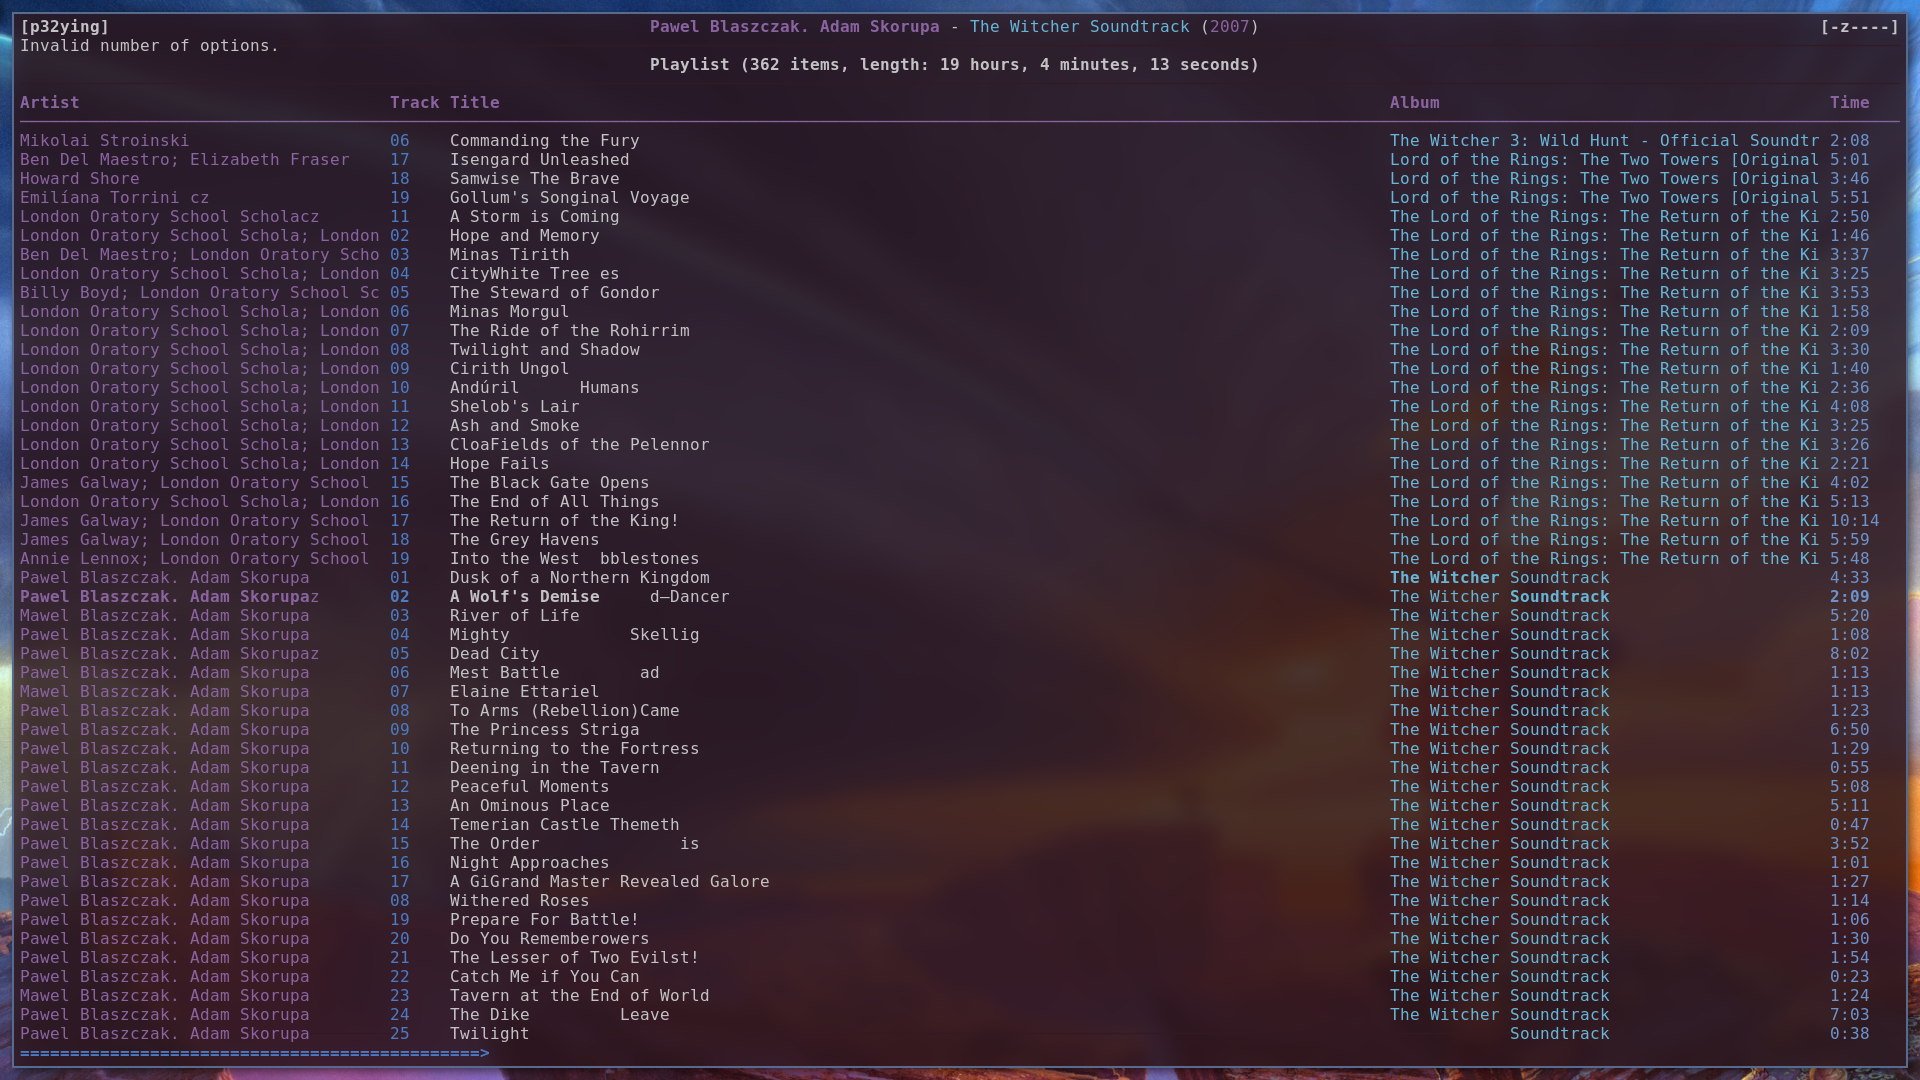Click the playback progress bar arrow
This screenshot has width=1920, height=1080.
[x=483, y=1053]
